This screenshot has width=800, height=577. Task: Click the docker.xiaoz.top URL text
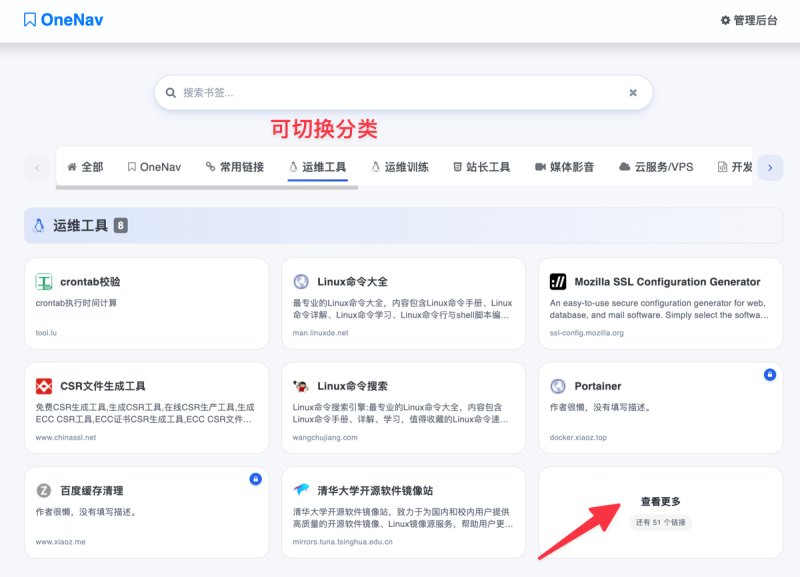tap(578, 438)
